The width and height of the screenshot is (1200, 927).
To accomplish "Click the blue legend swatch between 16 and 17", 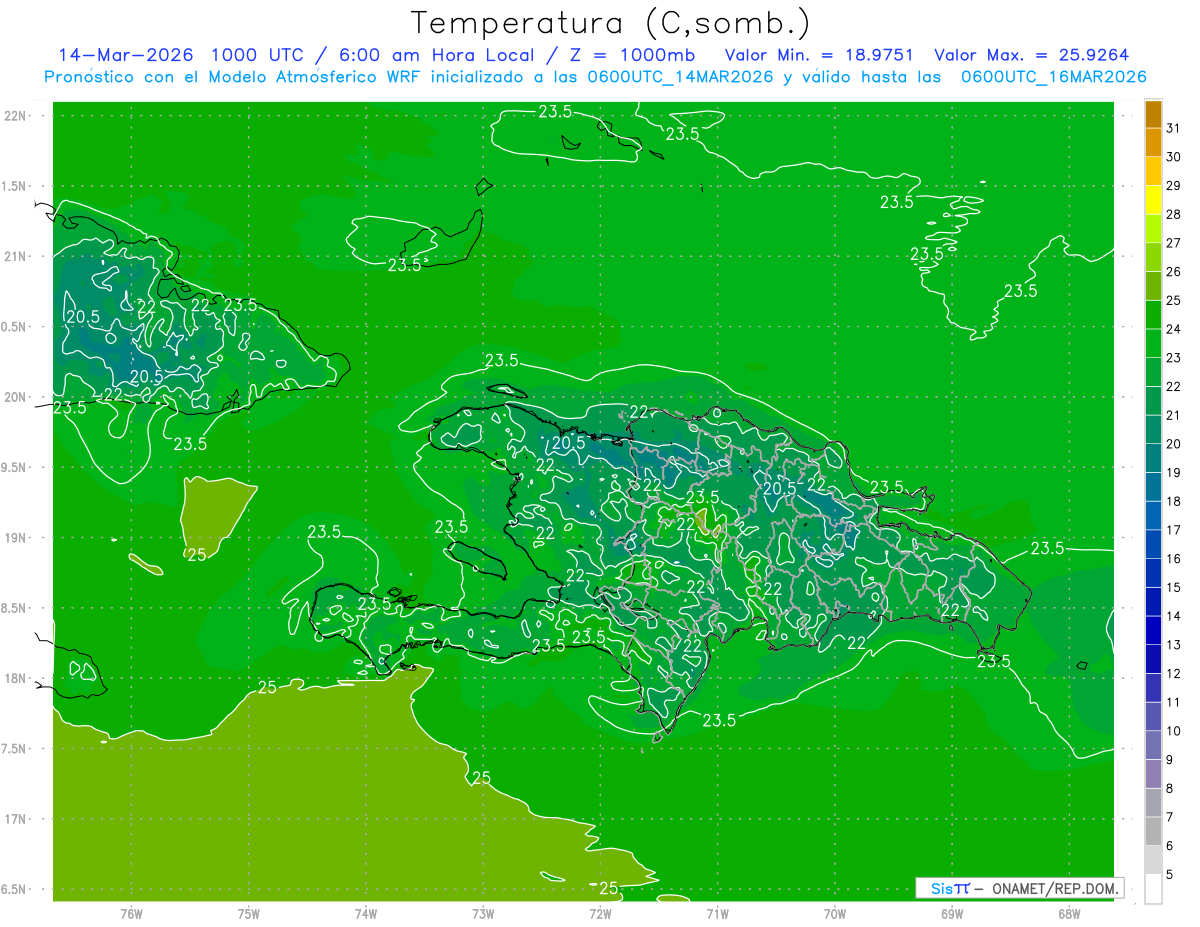I will coord(1153,545).
